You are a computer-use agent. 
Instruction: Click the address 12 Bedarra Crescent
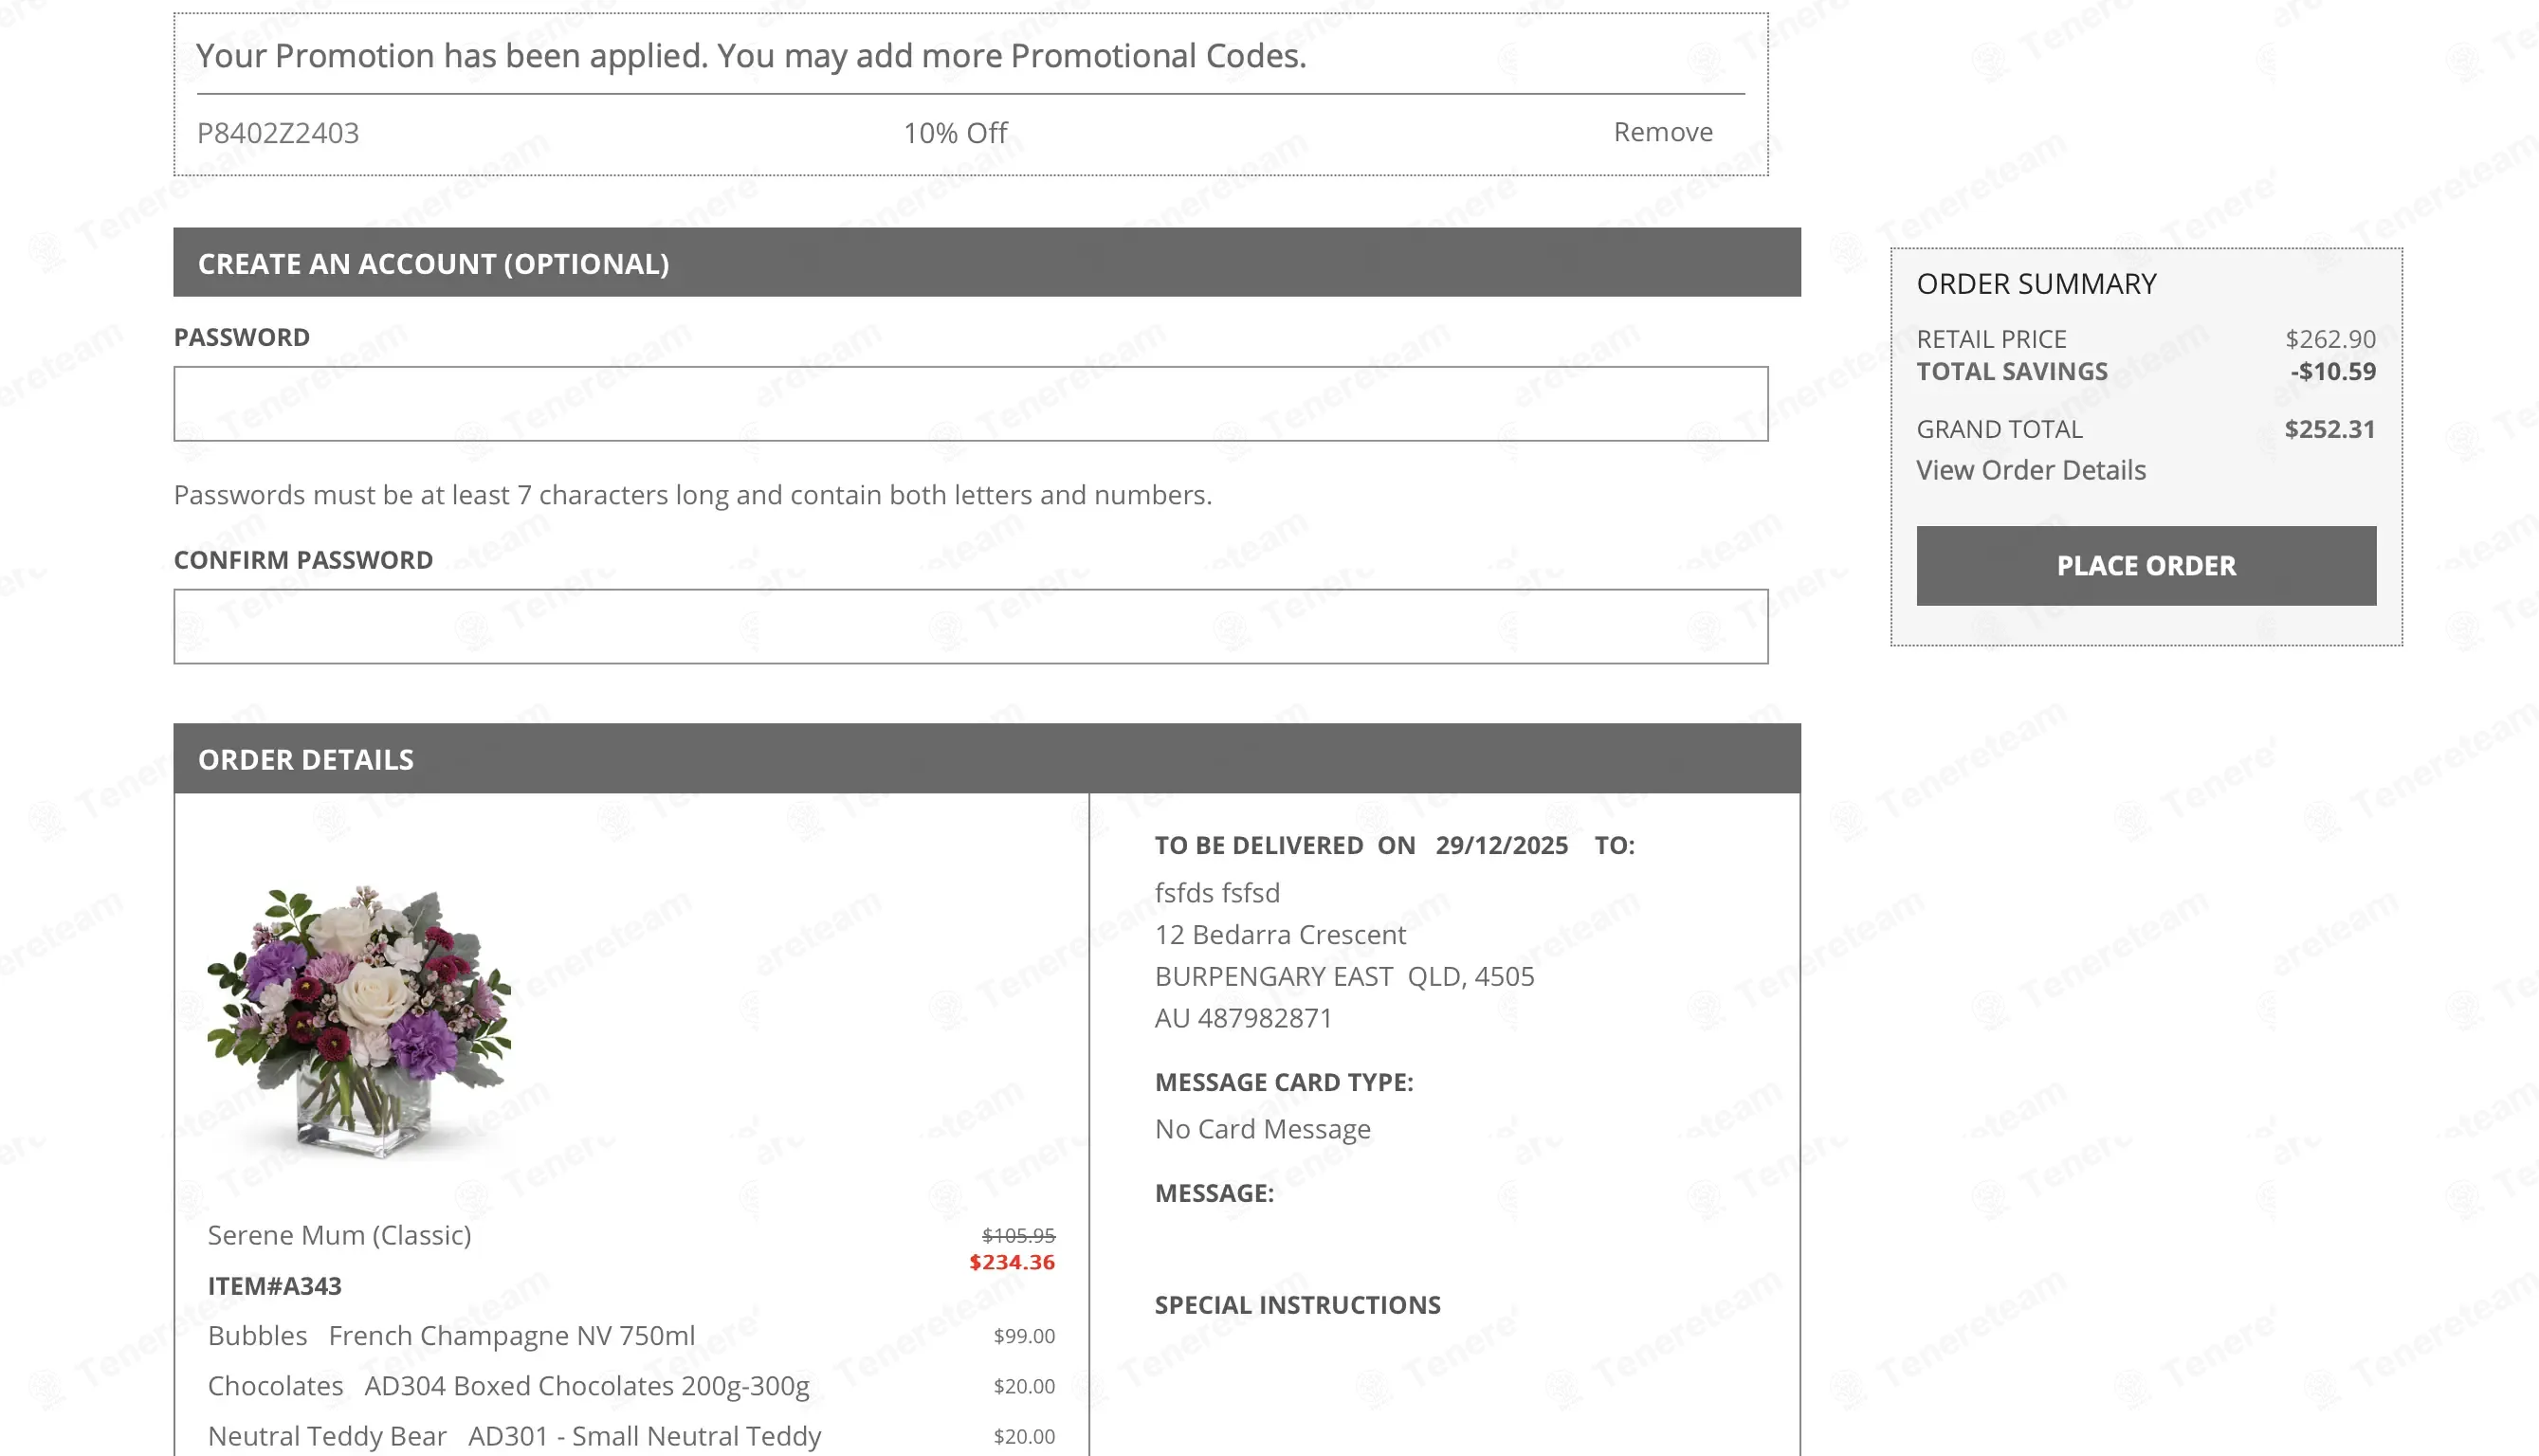1280,934
